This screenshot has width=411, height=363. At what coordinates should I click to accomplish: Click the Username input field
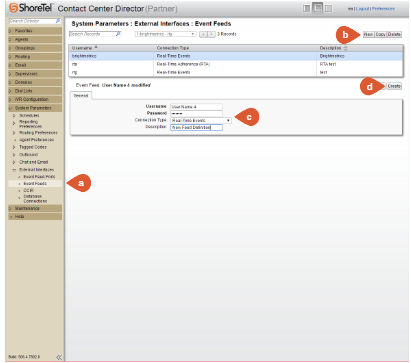pyautogui.click(x=196, y=107)
